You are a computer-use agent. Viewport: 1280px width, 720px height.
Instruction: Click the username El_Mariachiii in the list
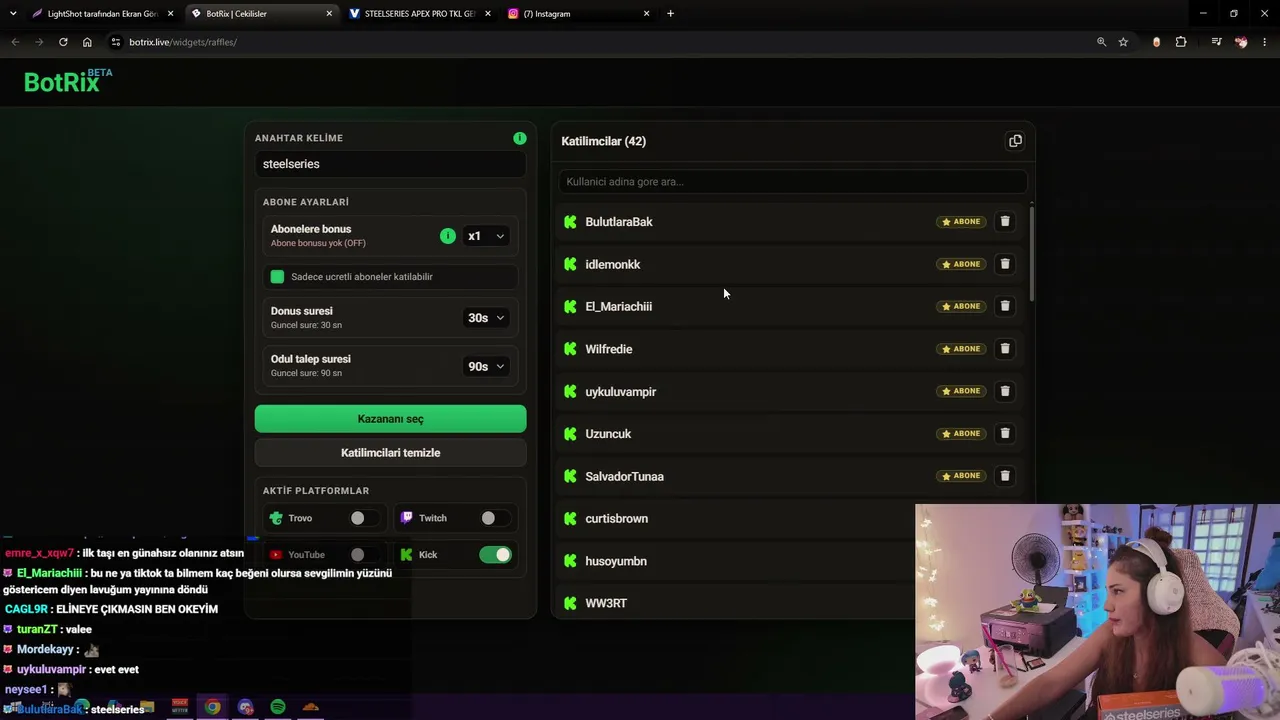[x=618, y=307]
